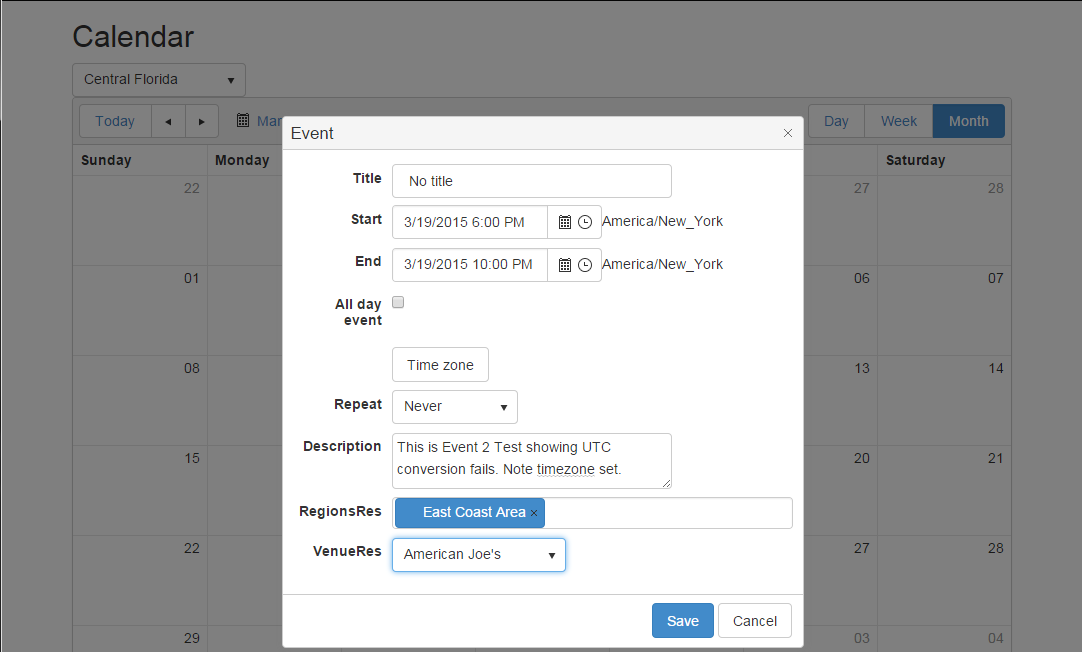Click the Time zone button
Screen dimensions: 1082x652
(440, 365)
